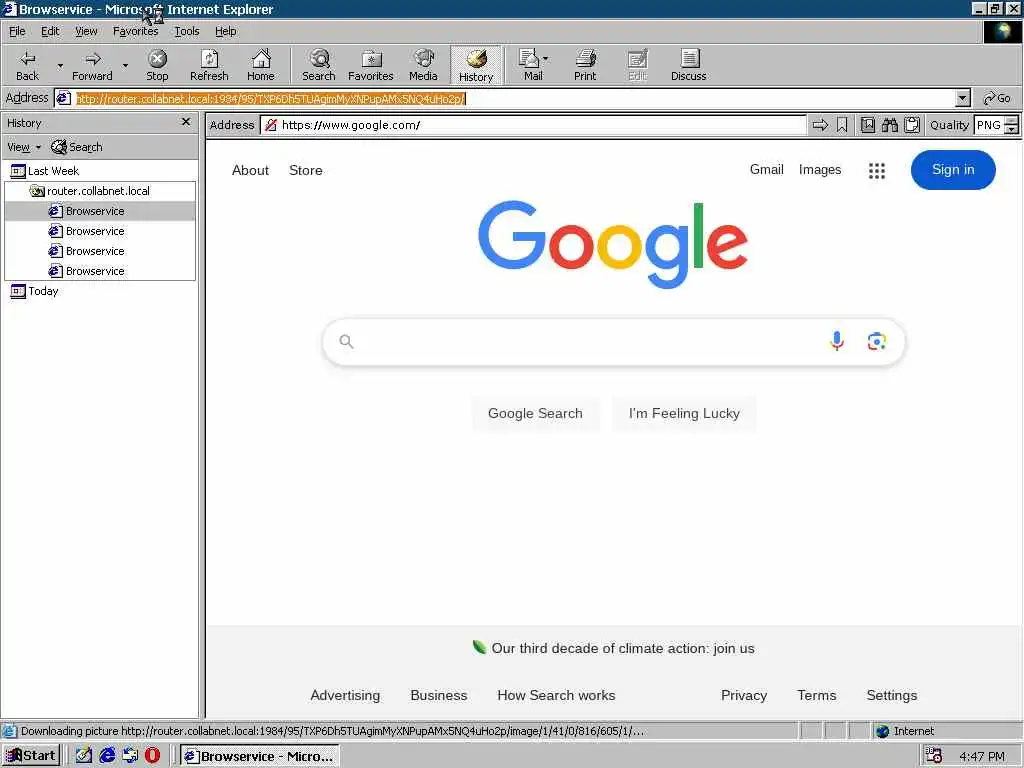Click the Browservice bookmark icon
This screenshot has width=1024, height=768.
point(842,125)
